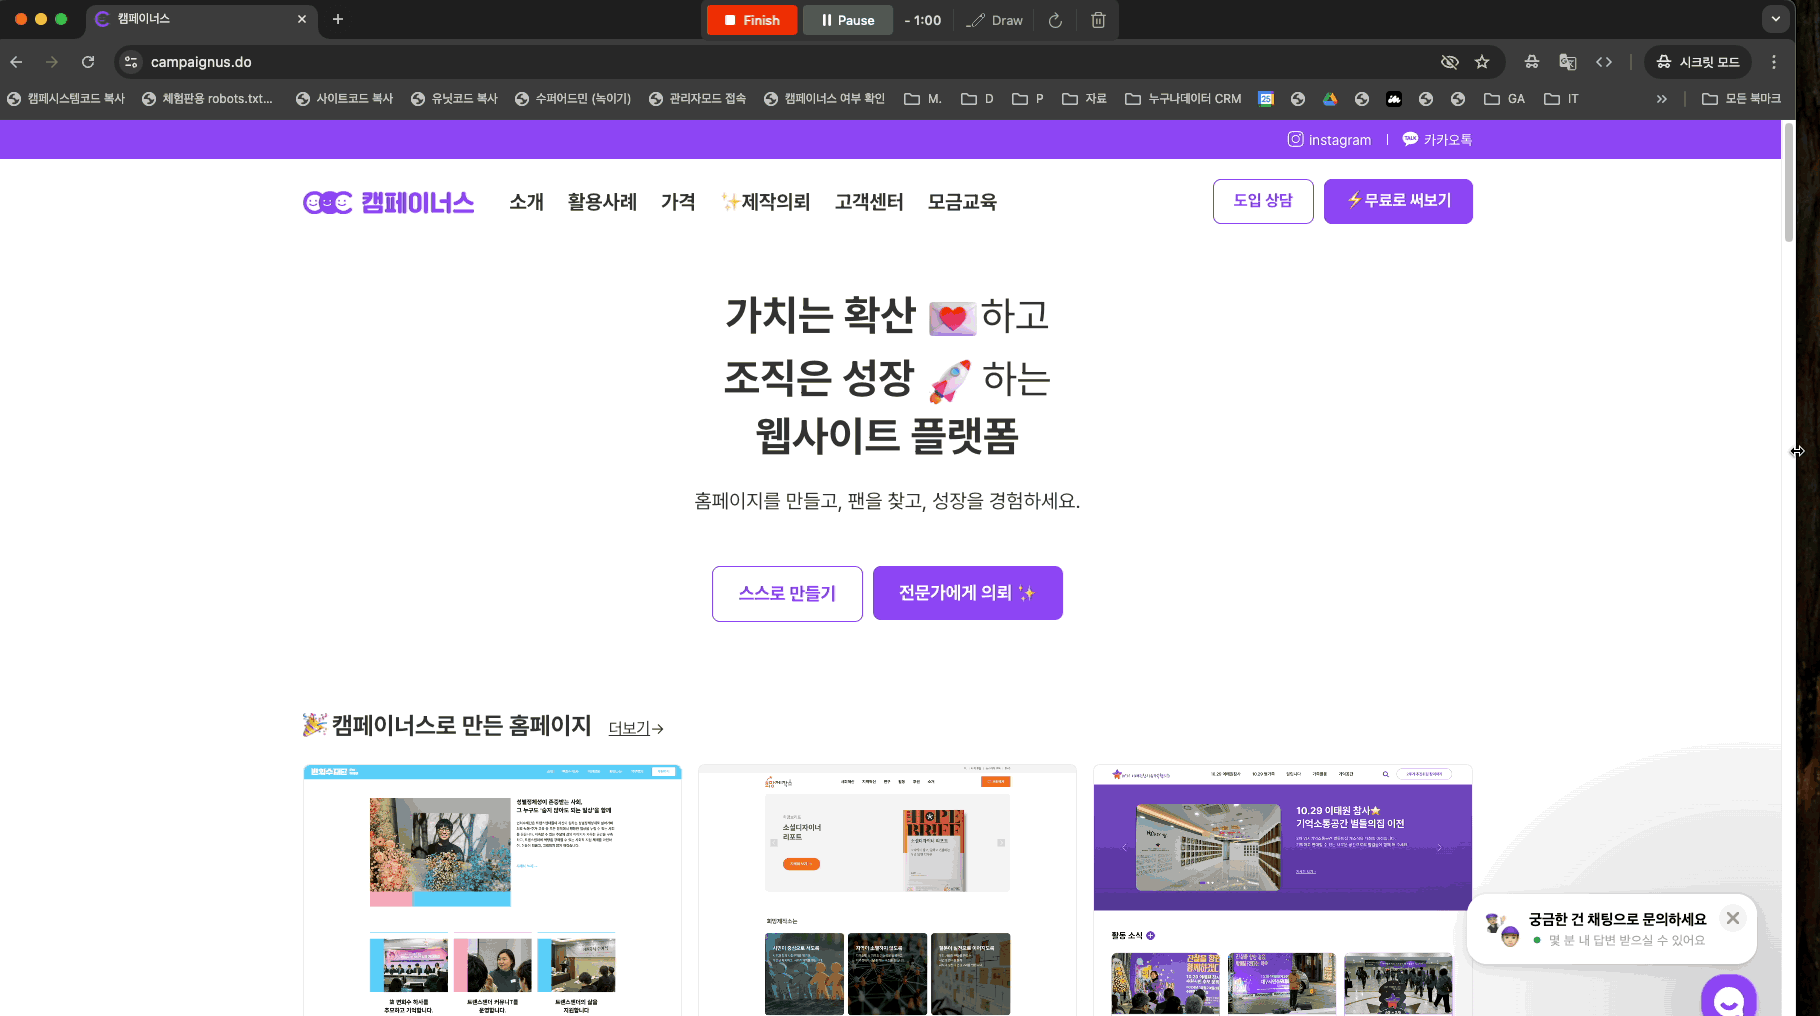
Task: Click the page's vertical scrollbar thumb
Action: point(1788,180)
